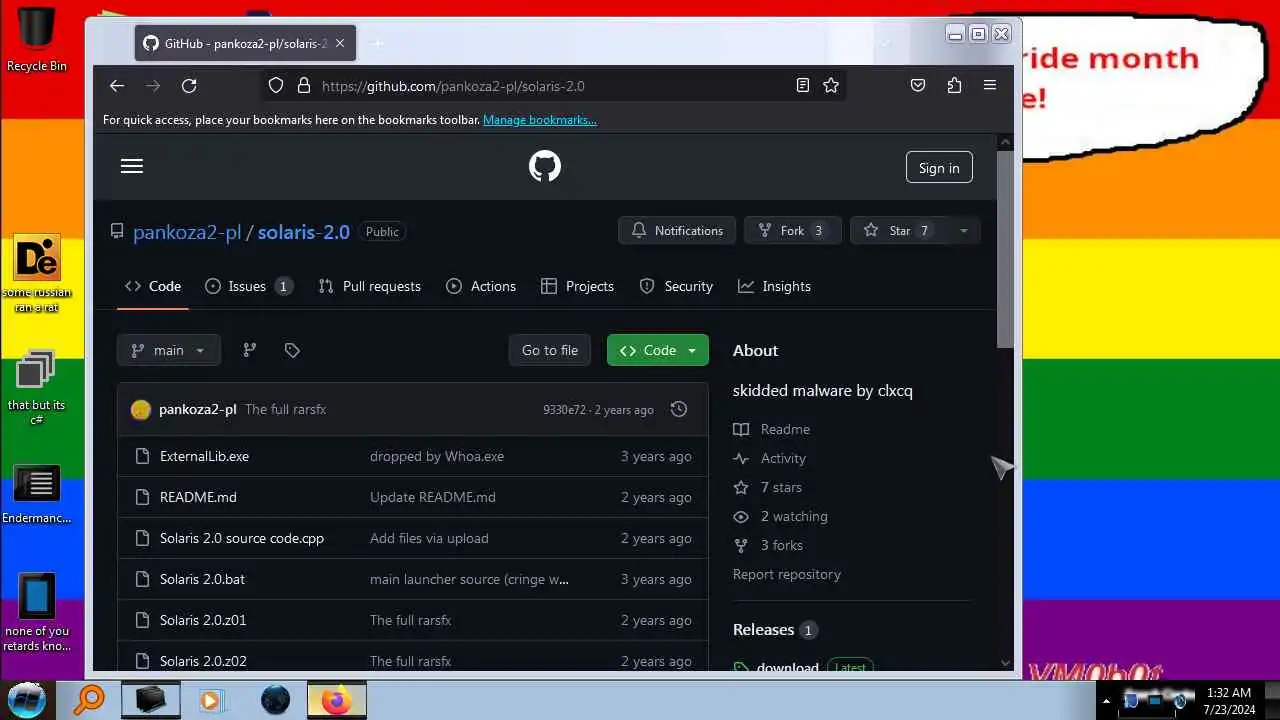The width and height of the screenshot is (1280, 720).
Task: Click the Go to file button
Action: [x=550, y=350]
